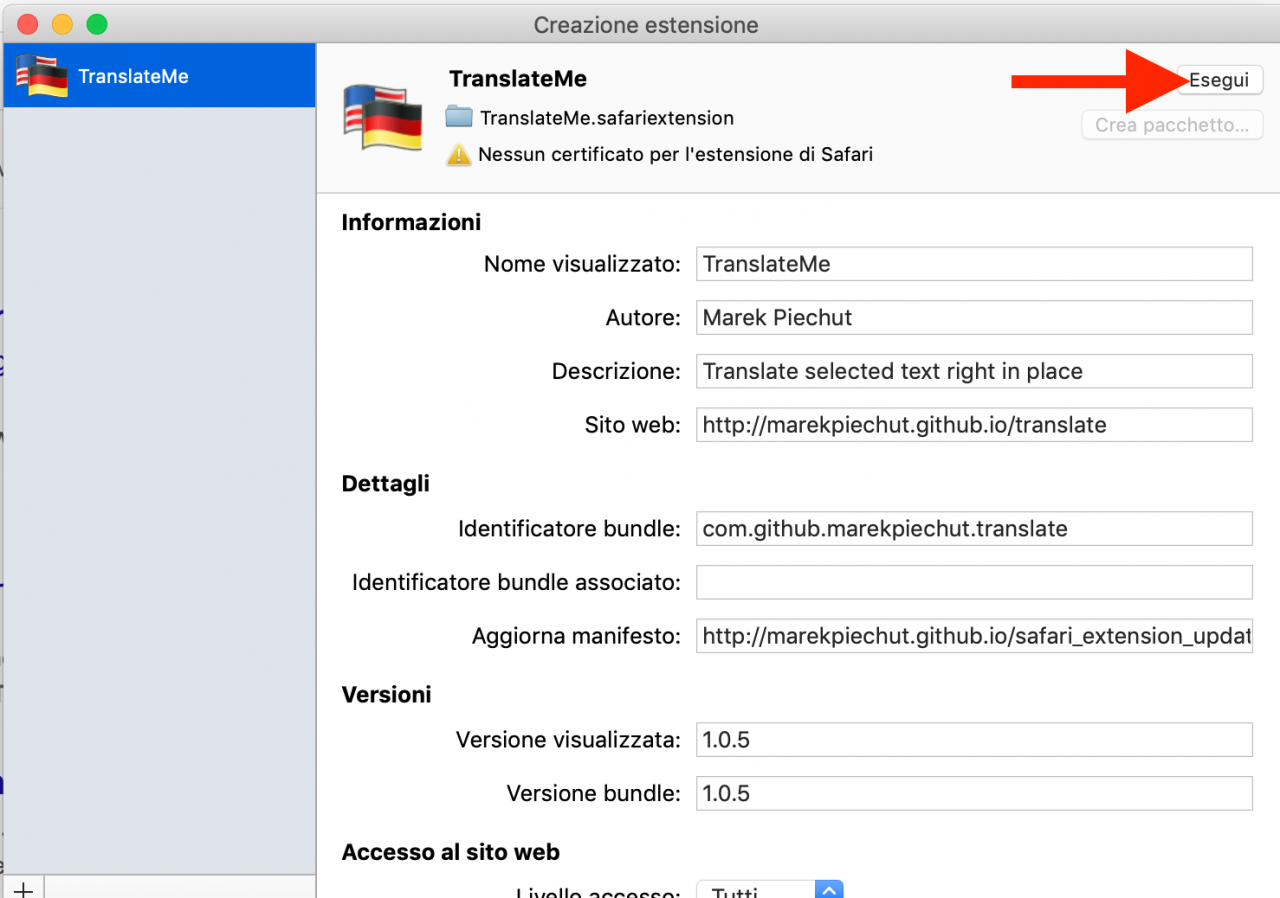The image size is (1280, 898).
Task: Click the empty Identificatore bundle associato field
Action: click(974, 582)
